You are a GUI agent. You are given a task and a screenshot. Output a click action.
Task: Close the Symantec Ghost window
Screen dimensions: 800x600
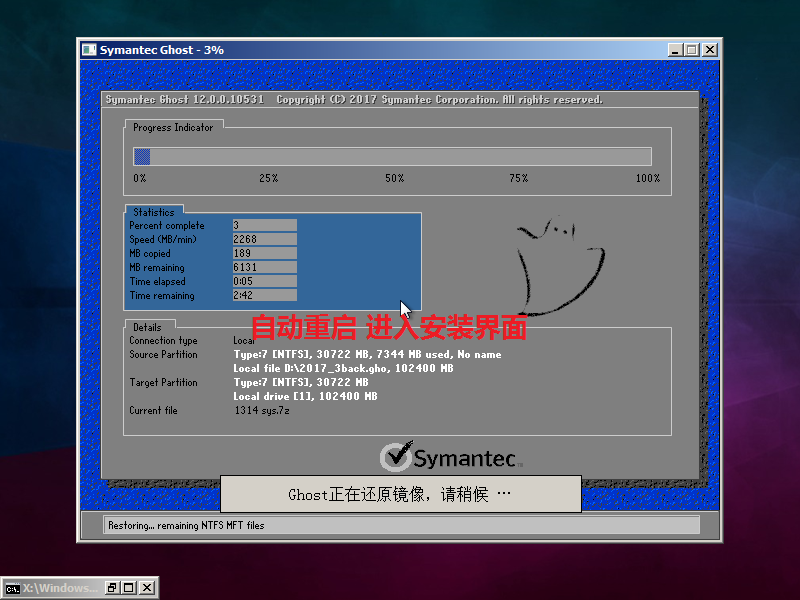click(710, 50)
